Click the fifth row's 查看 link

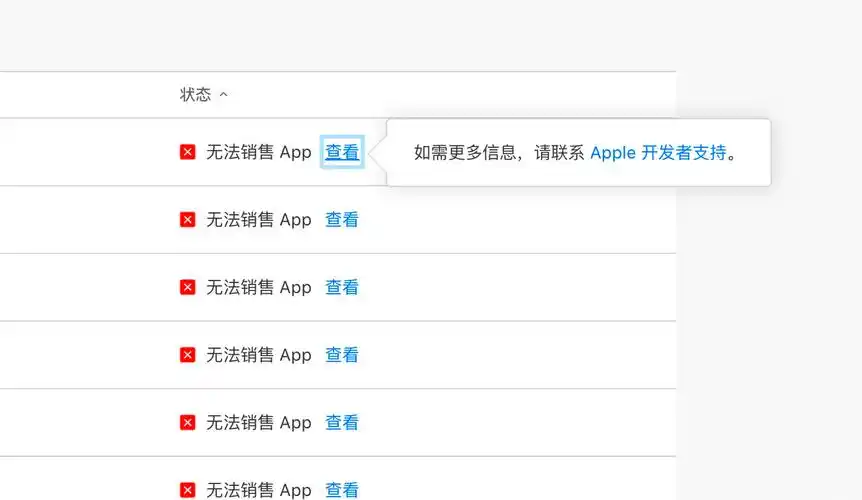[342, 423]
